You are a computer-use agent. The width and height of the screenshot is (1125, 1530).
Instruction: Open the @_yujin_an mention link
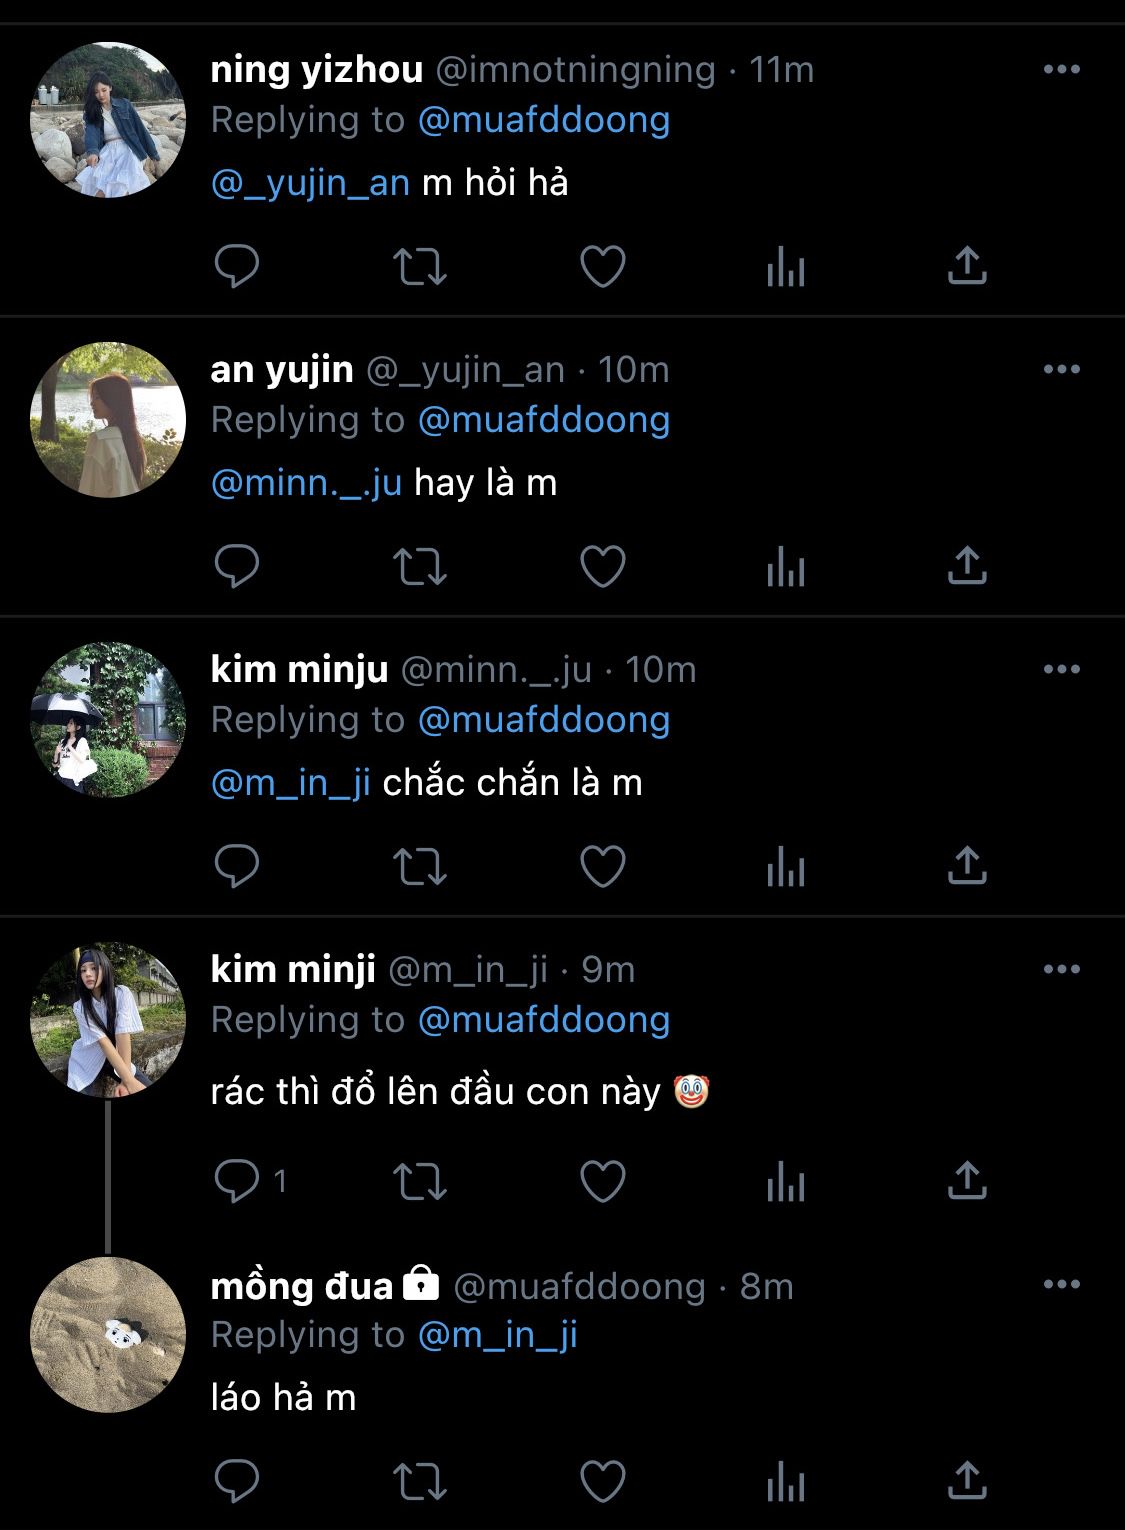(310, 183)
